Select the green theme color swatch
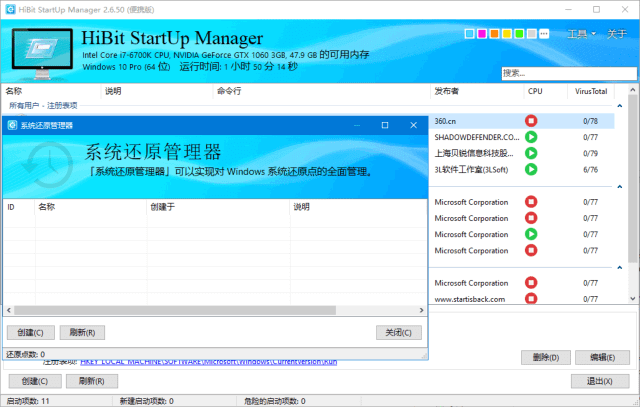 tap(519, 34)
